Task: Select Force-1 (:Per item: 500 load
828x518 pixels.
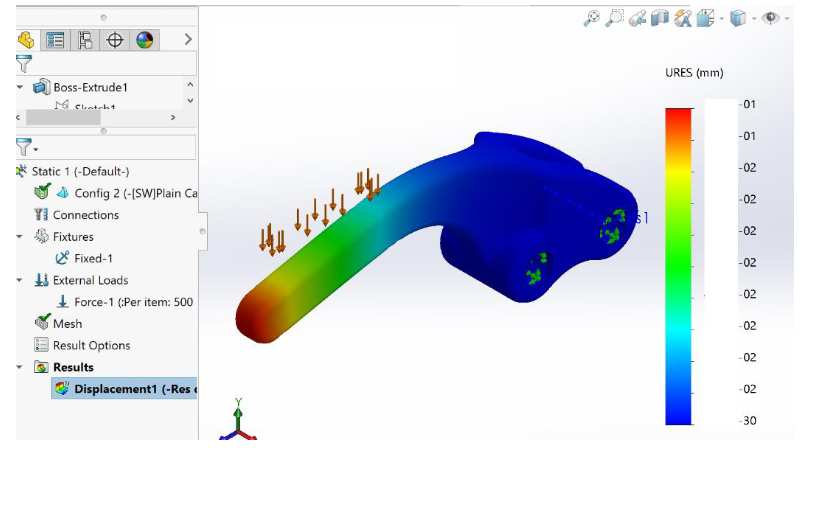Action: pos(134,302)
